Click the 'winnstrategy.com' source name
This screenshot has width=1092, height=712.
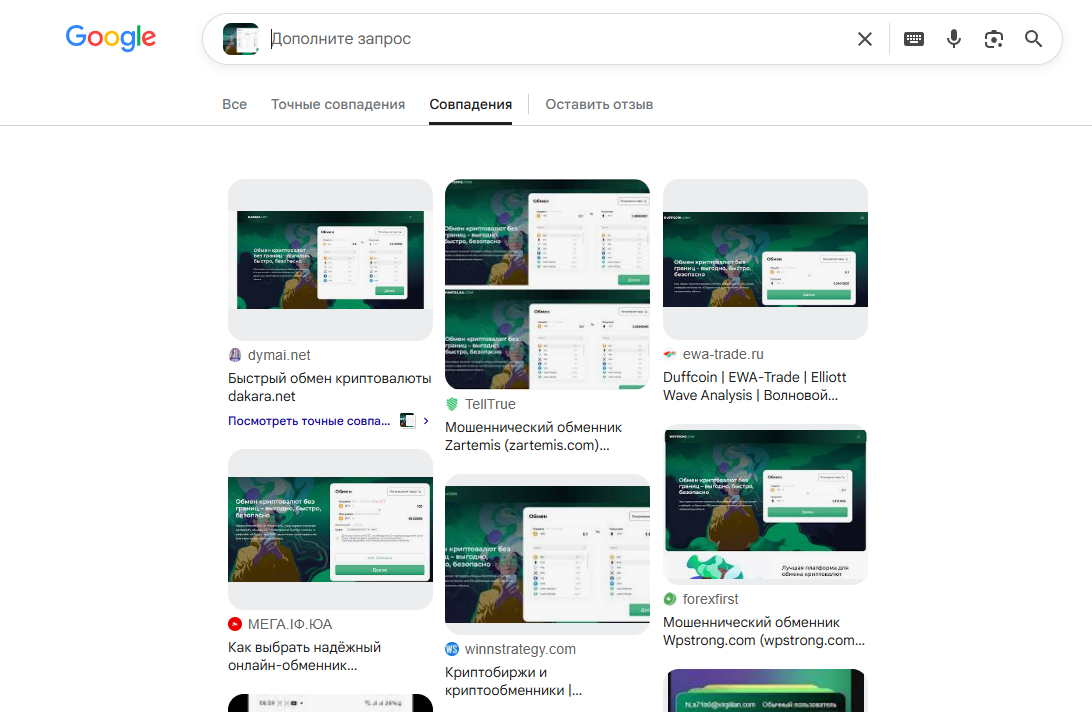click(x=520, y=649)
